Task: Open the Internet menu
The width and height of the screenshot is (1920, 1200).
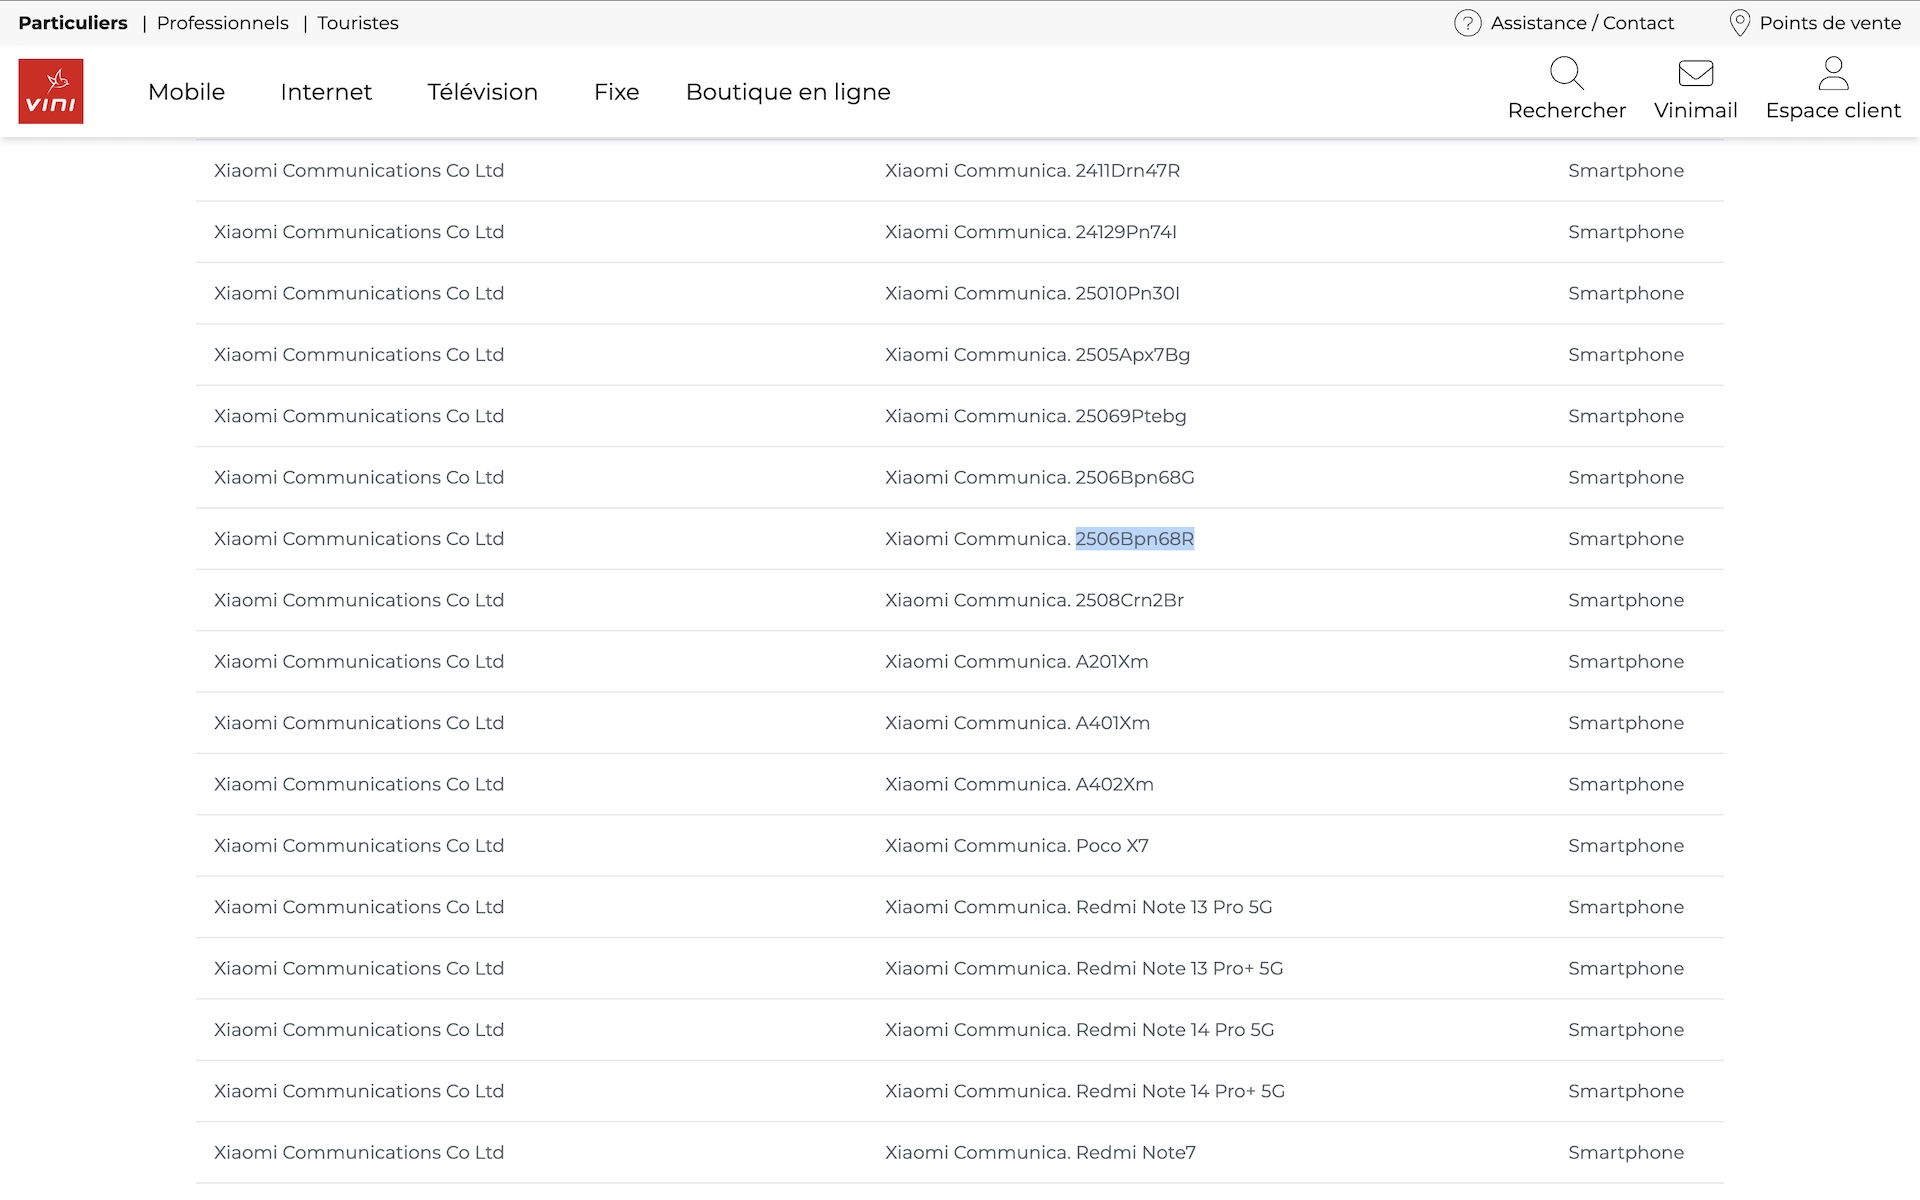Action: (326, 92)
